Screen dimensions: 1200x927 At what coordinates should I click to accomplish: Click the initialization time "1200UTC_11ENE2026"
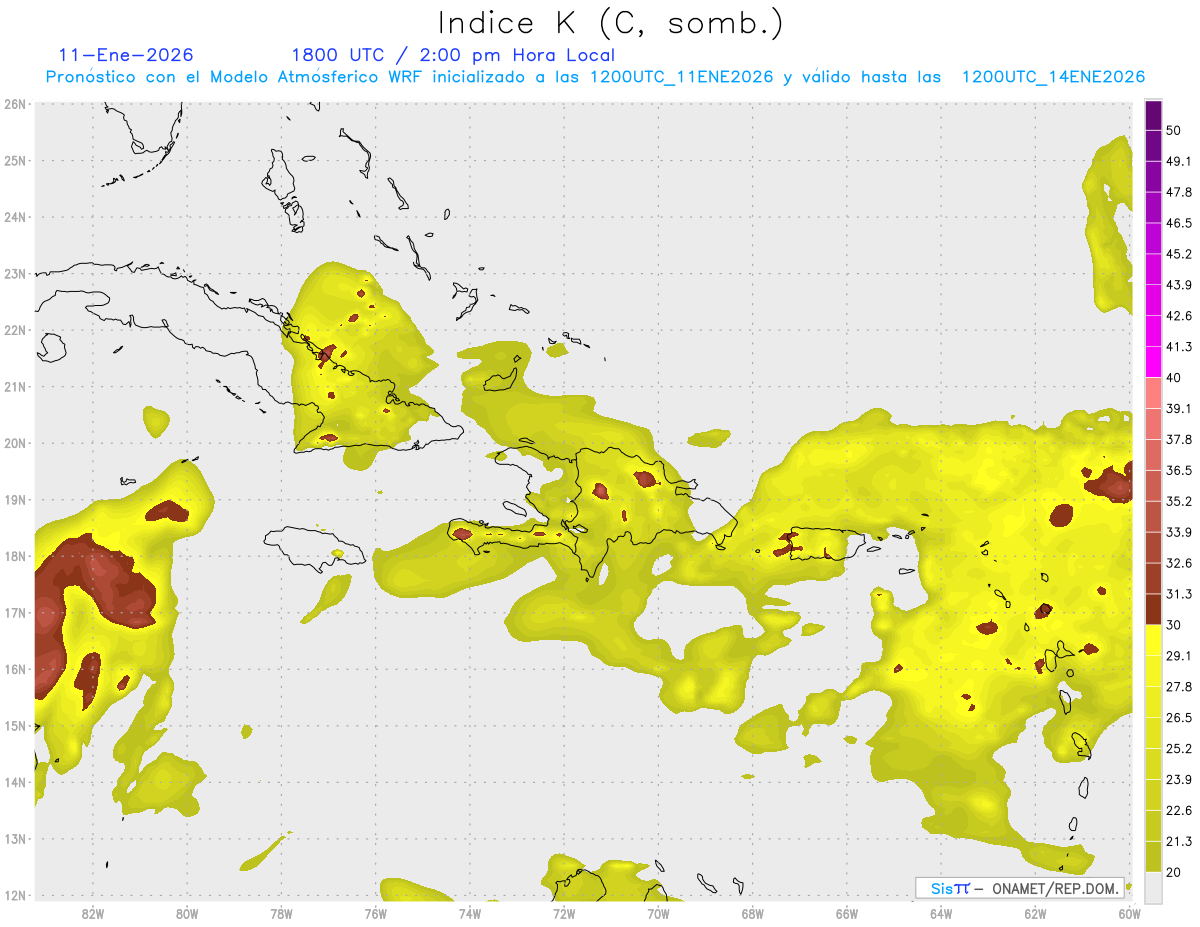[x=682, y=77]
